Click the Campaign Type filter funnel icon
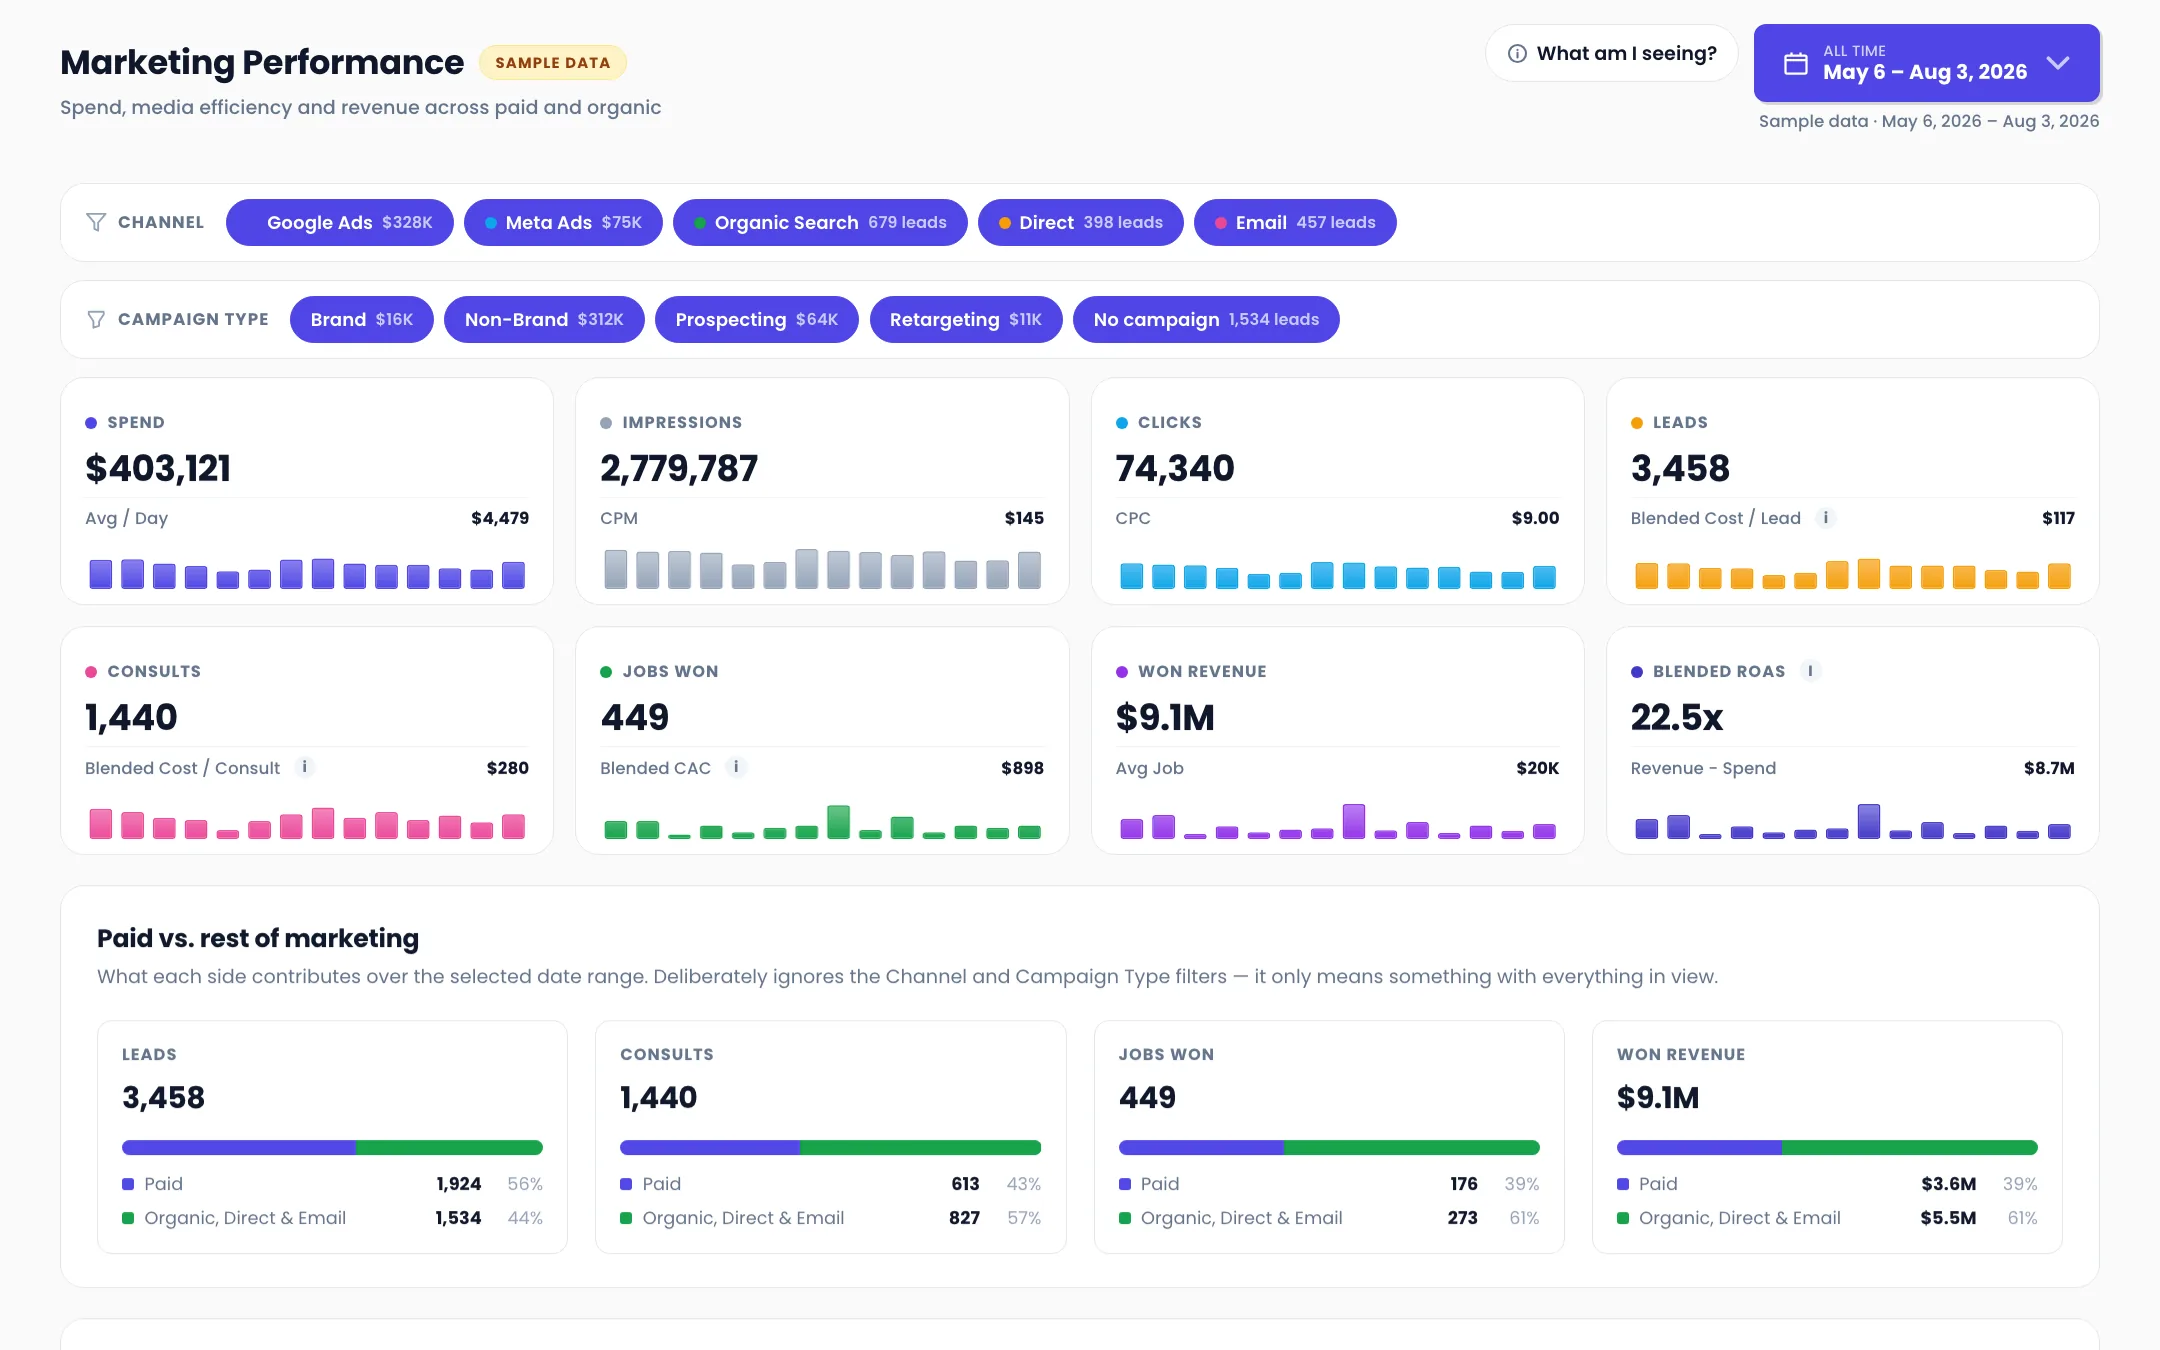 (x=96, y=319)
